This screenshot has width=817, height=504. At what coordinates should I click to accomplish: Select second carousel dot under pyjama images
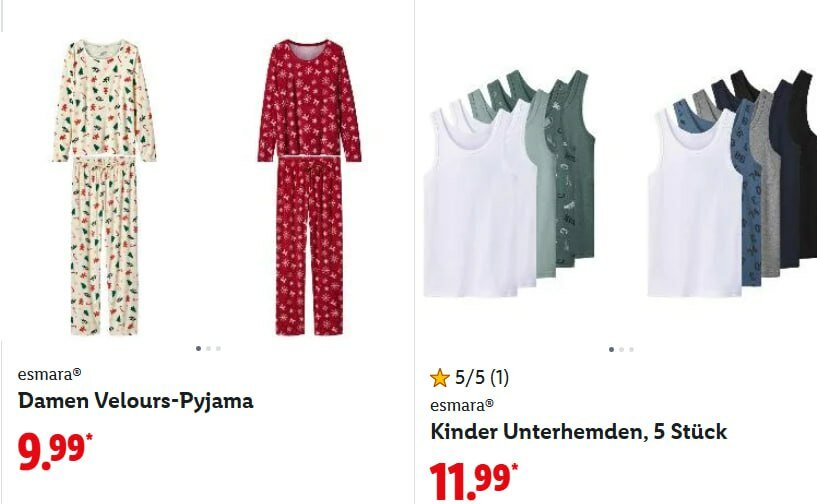[208, 348]
